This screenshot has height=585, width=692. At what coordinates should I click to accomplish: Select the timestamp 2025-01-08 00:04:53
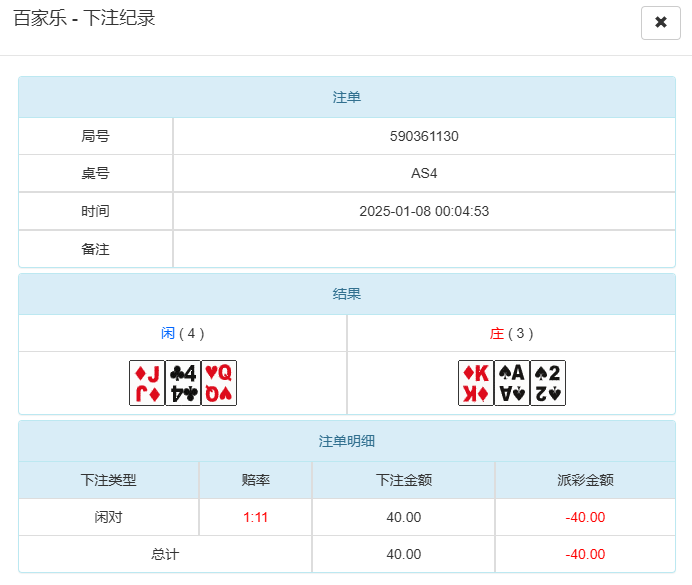[424, 211]
